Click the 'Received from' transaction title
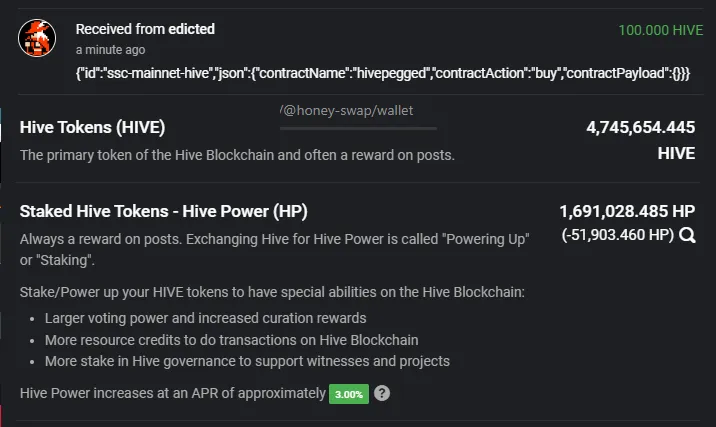The width and height of the screenshot is (716, 427). (x=145, y=29)
